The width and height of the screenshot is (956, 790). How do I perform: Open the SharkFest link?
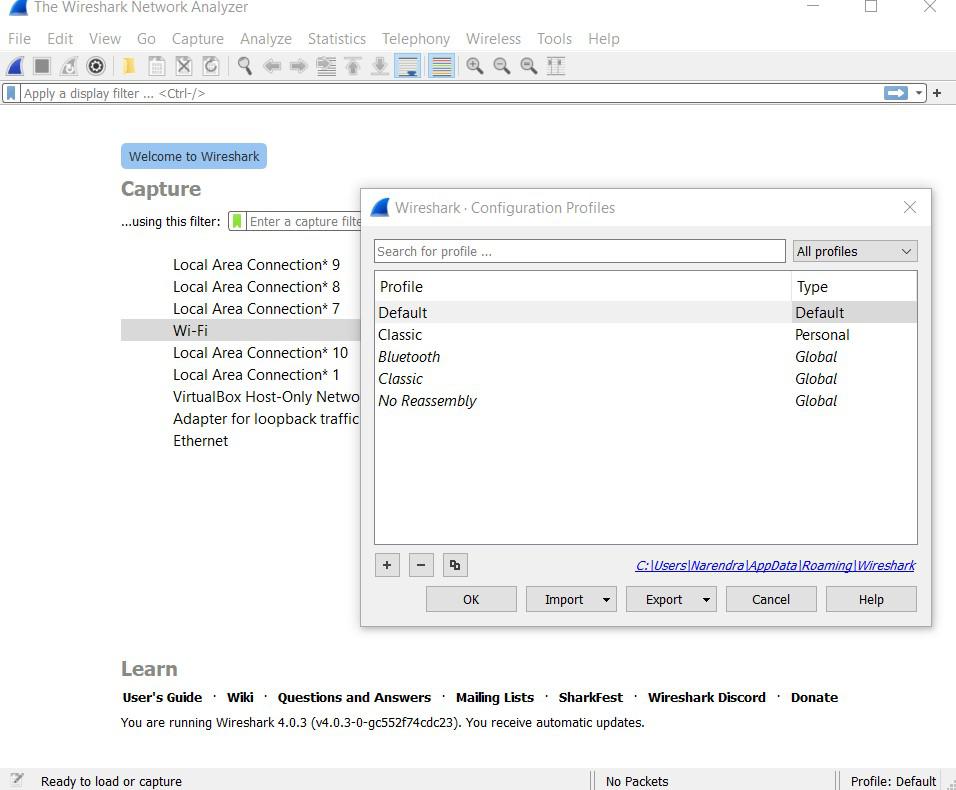pyautogui.click(x=591, y=697)
